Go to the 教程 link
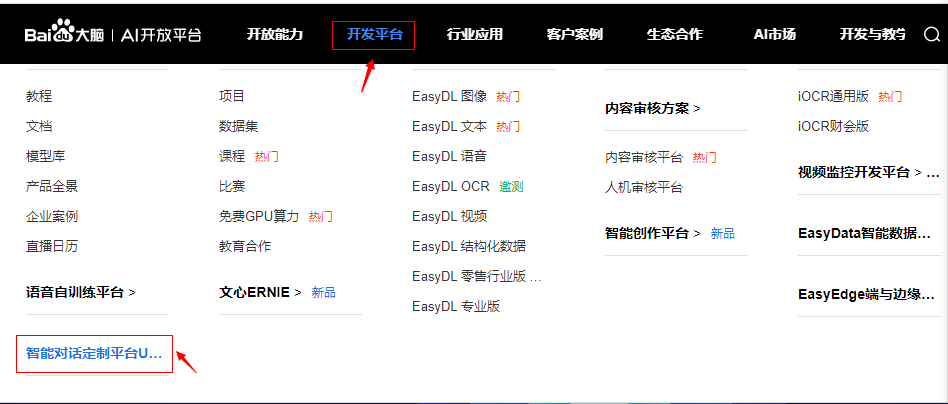This screenshot has height=404, width=948. (x=39, y=96)
